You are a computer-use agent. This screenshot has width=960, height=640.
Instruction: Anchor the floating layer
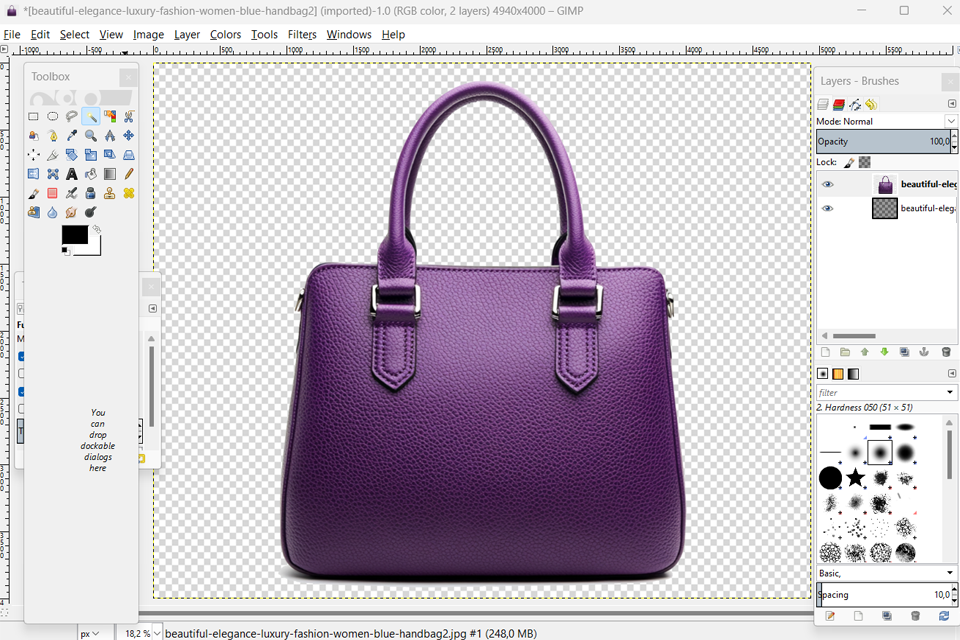[924, 352]
